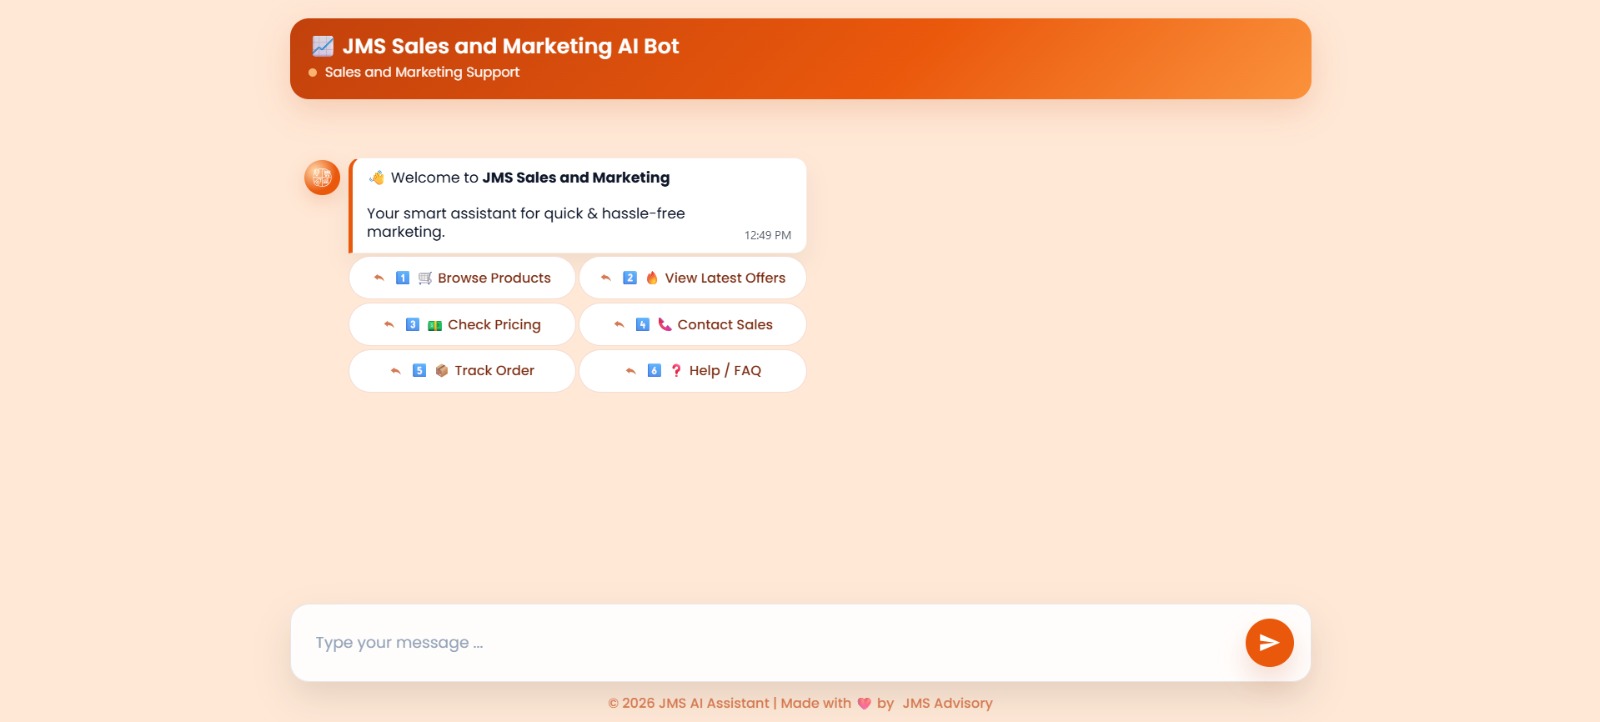Click the 12:49 PM message timestamp
The image size is (1600, 722).
click(x=767, y=236)
